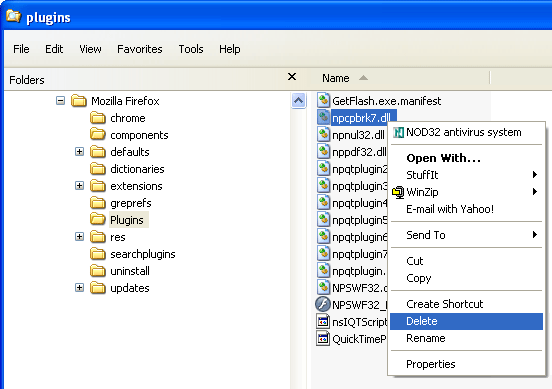
Task: Expand the defaults folder node
Action: [x=80, y=152]
